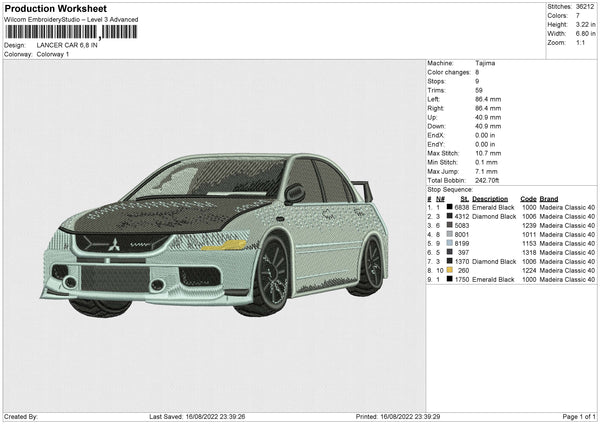Click thread code 1153 in stop 5
This screenshot has height=424, width=600.
[x=529, y=244]
